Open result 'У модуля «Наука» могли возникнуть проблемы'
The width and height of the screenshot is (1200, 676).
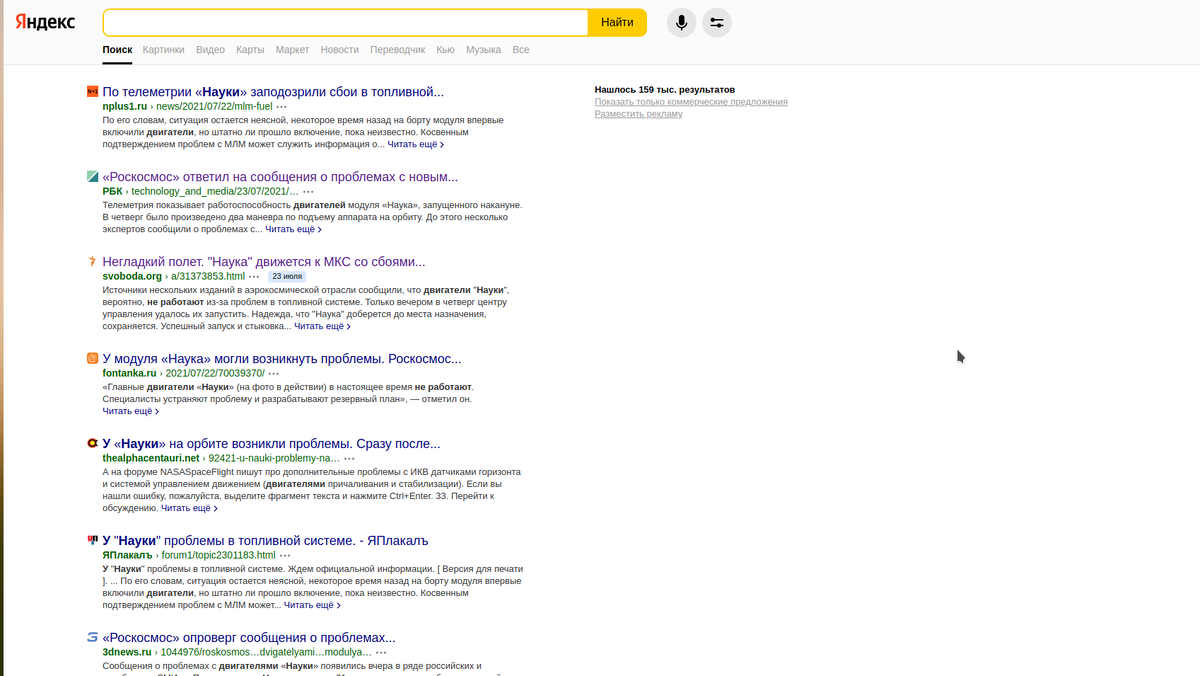pyautogui.click(x=282, y=359)
